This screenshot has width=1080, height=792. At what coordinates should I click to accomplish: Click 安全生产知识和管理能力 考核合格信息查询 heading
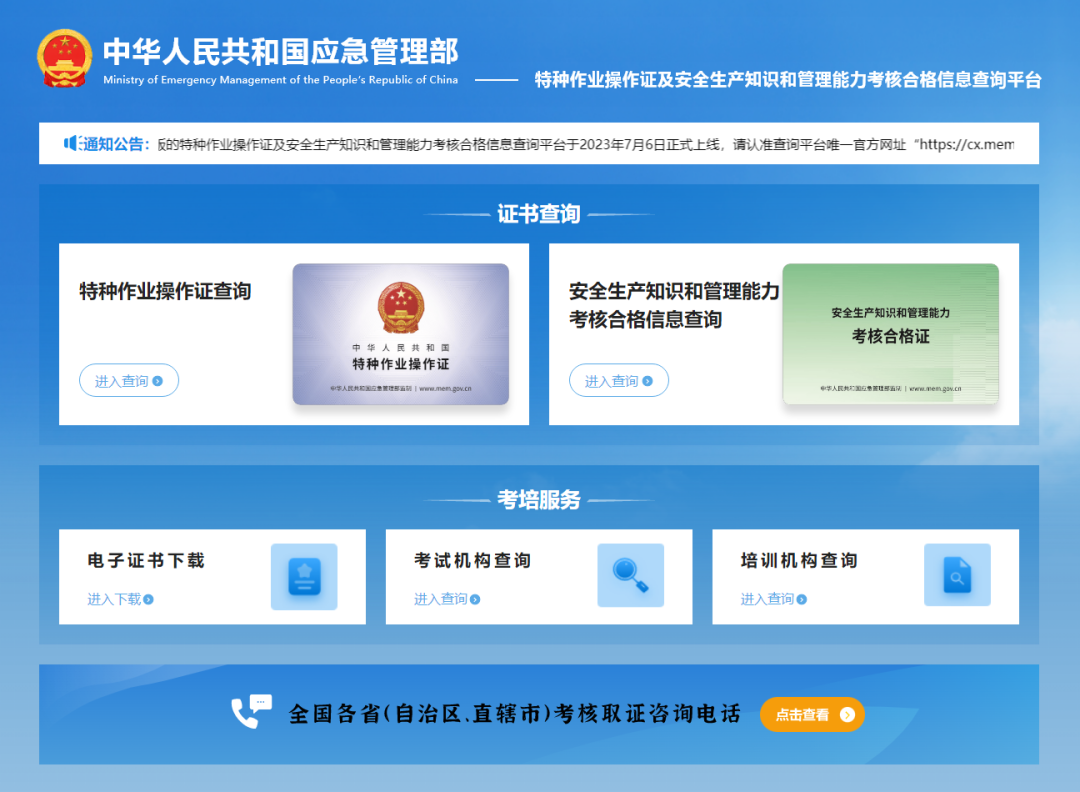(x=674, y=305)
